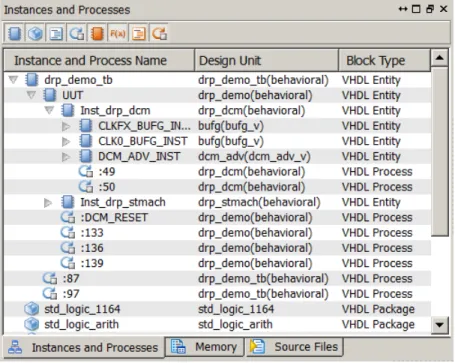
Task: Expand the CLKFX_BUFG_IN... tree node
Action: pyautogui.click(x=66, y=126)
